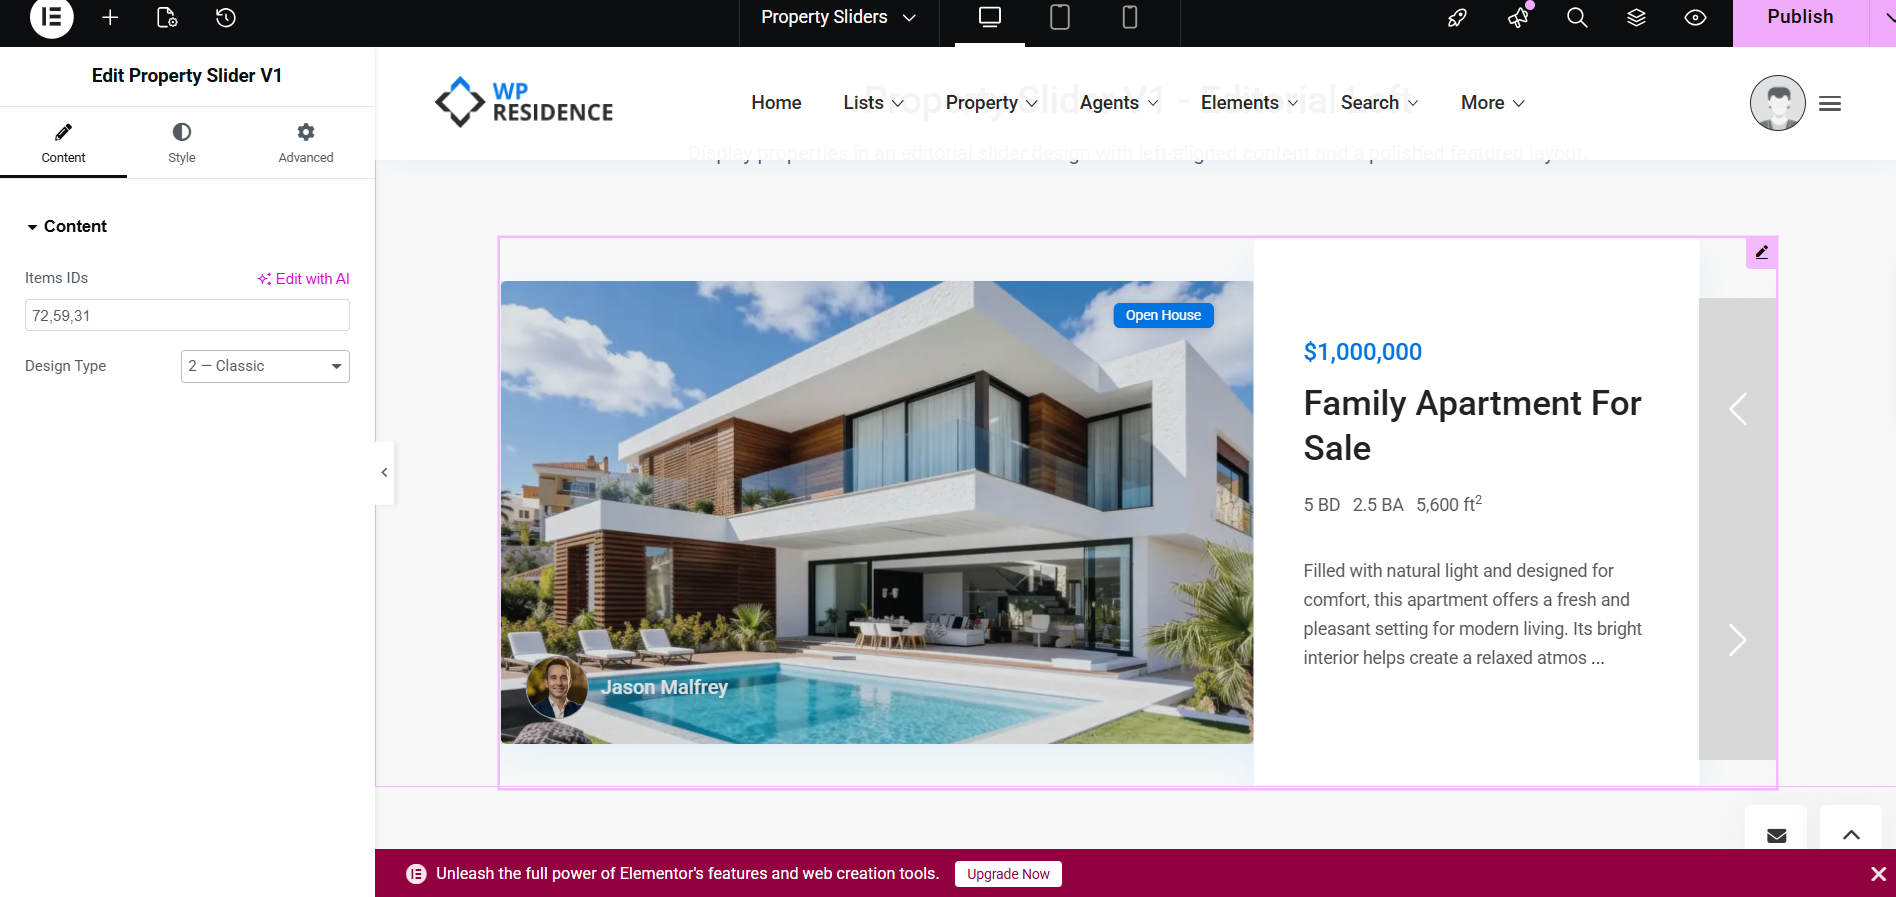Click the rocket launchpad icon
Image resolution: width=1896 pixels, height=897 pixels.
[1458, 17]
